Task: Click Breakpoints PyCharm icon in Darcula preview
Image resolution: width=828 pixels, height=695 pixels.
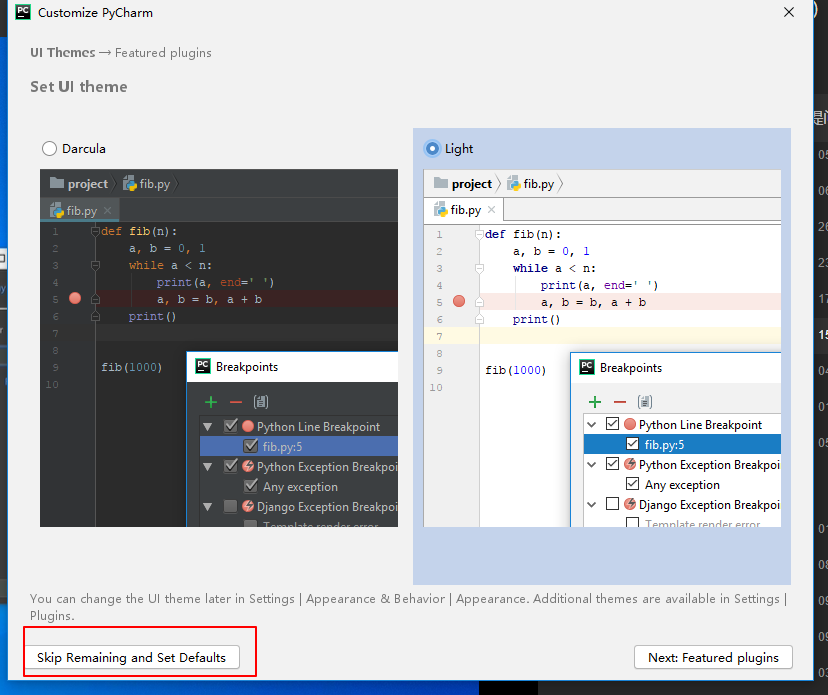Action: tap(203, 367)
